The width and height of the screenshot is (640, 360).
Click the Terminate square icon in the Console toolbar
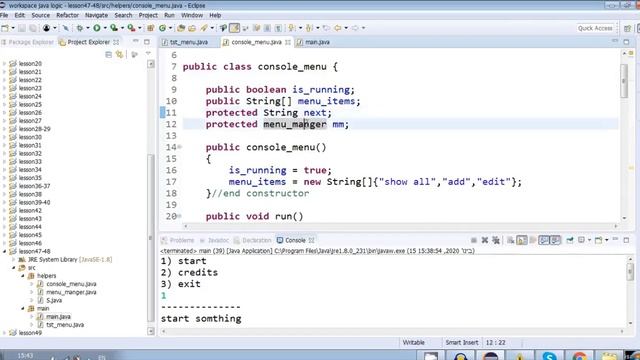coord(473,240)
